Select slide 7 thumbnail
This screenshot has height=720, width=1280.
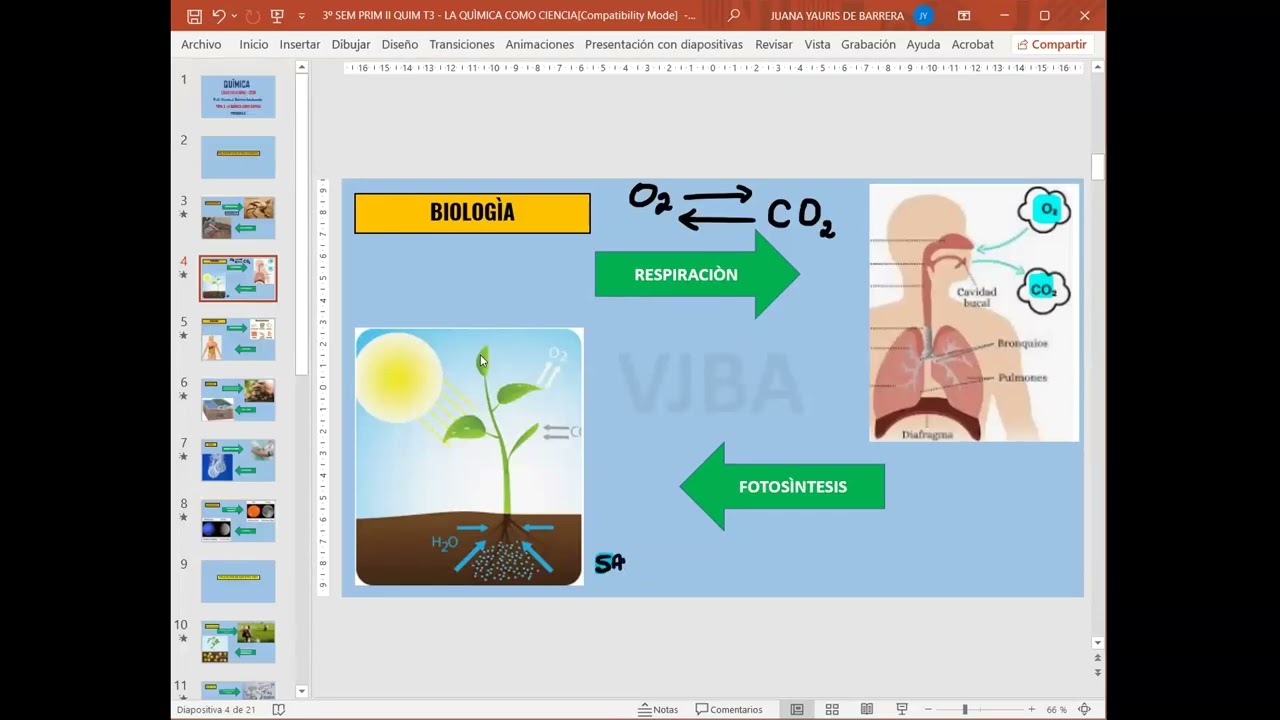(238, 460)
